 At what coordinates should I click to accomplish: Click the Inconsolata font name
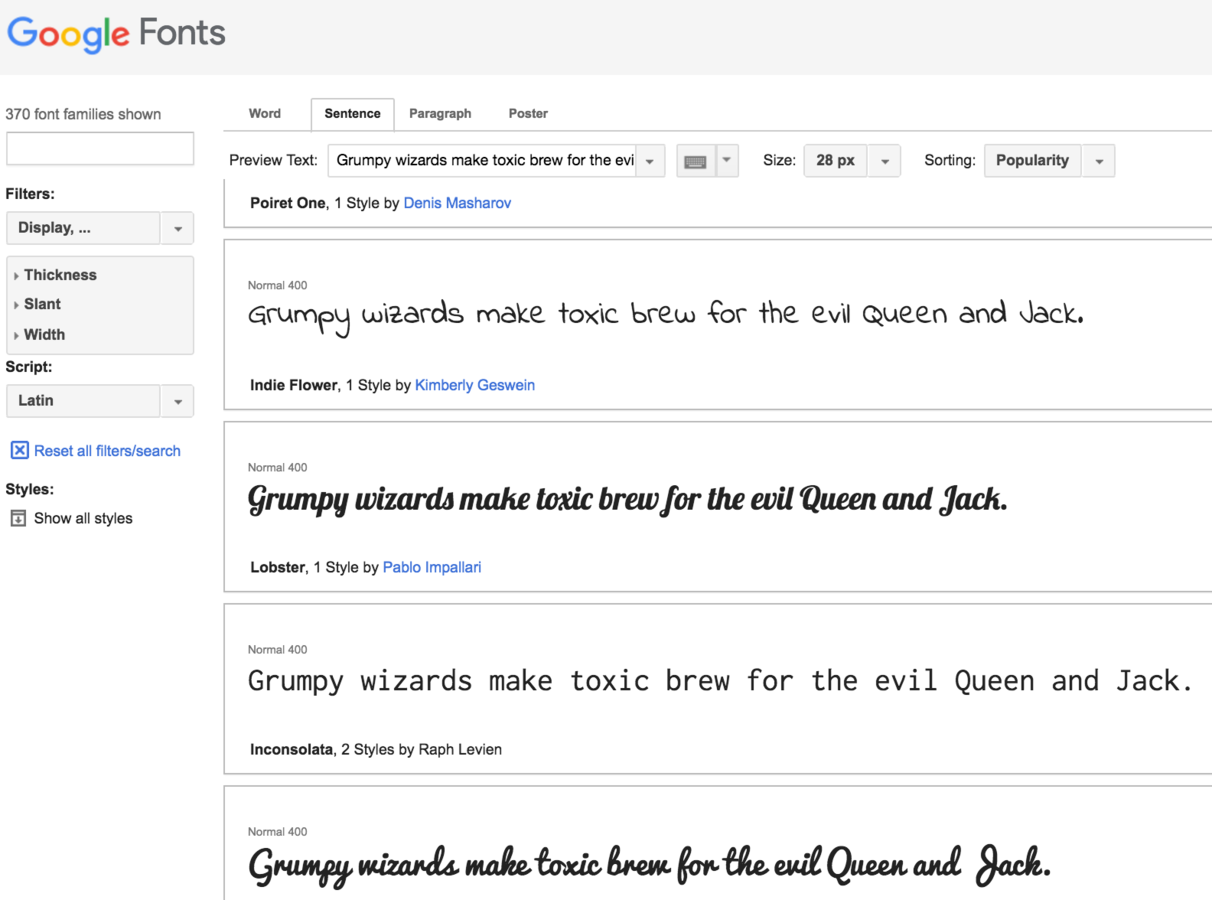(291, 749)
